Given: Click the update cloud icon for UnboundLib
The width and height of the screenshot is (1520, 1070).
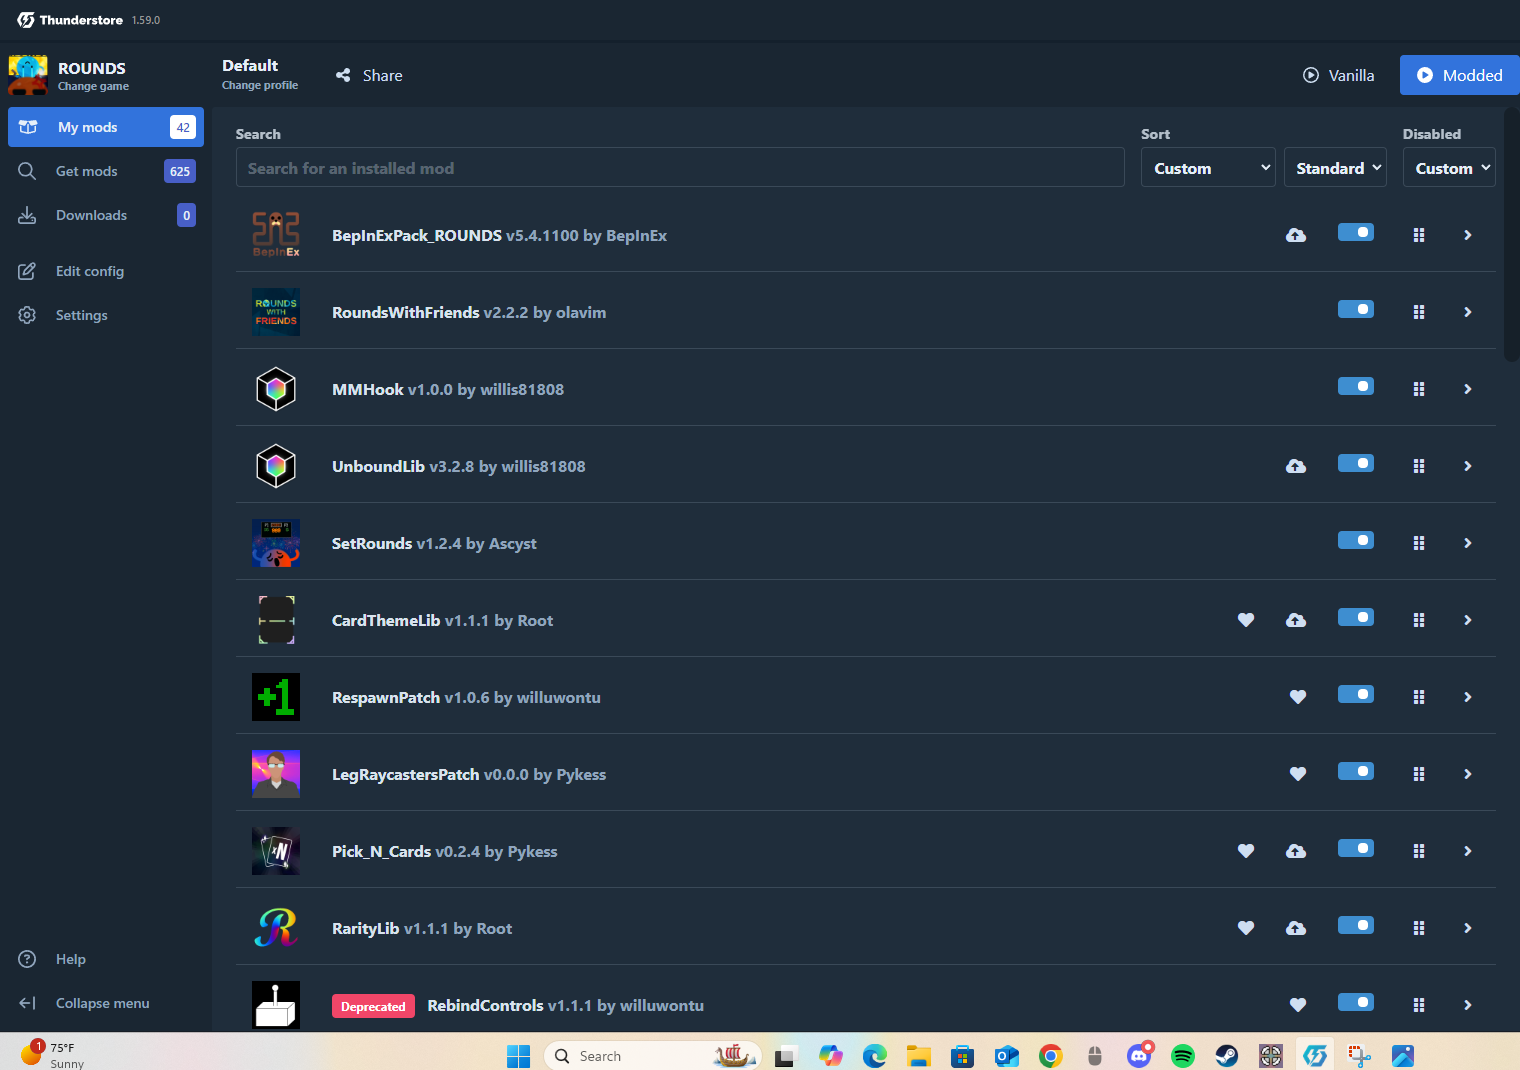Looking at the screenshot, I should 1296,466.
